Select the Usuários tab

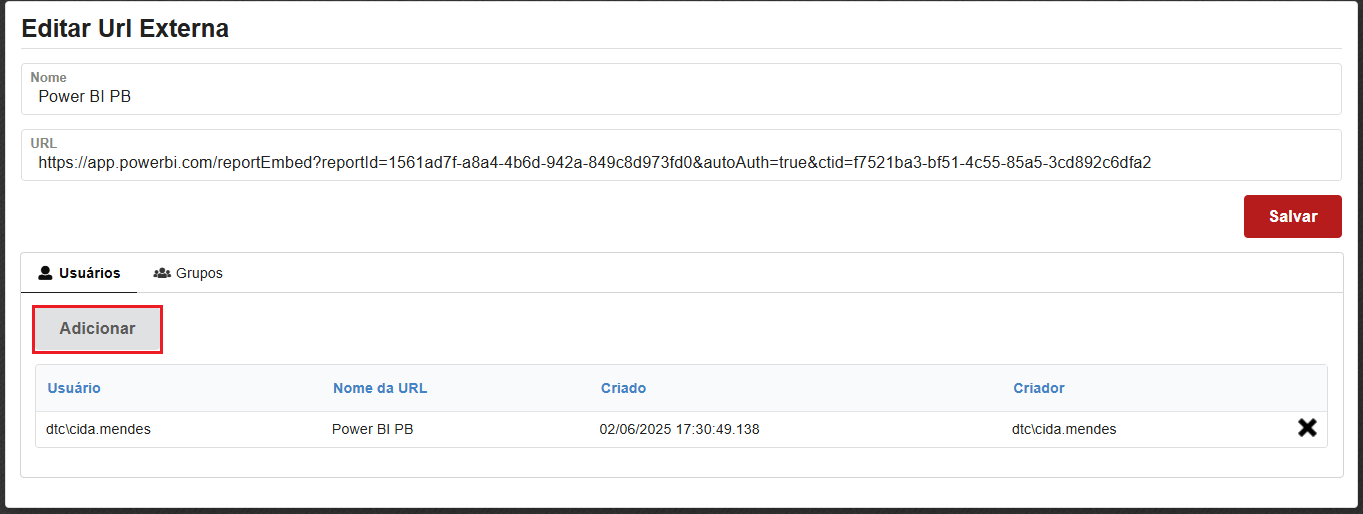[x=79, y=273]
